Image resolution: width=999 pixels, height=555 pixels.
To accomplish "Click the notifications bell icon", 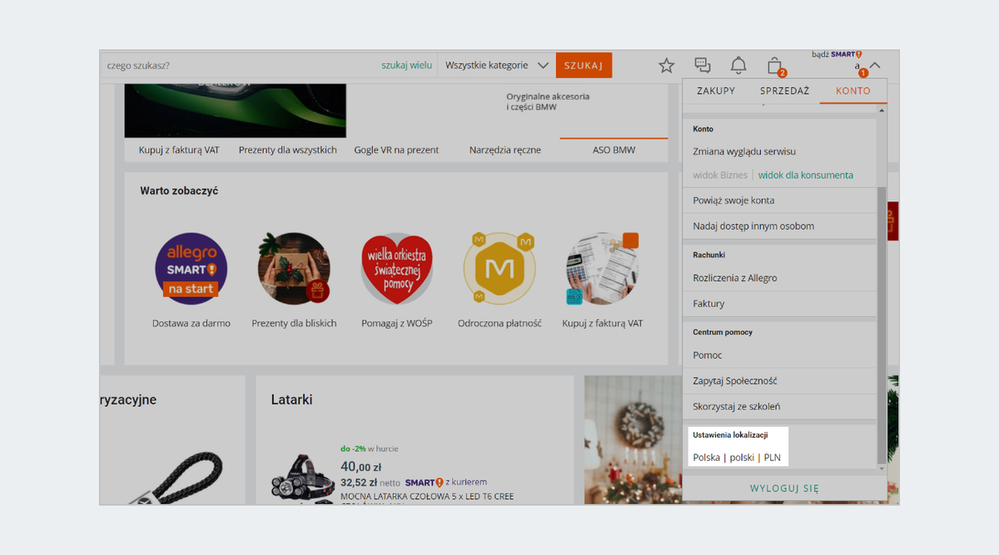I will pyautogui.click(x=738, y=66).
